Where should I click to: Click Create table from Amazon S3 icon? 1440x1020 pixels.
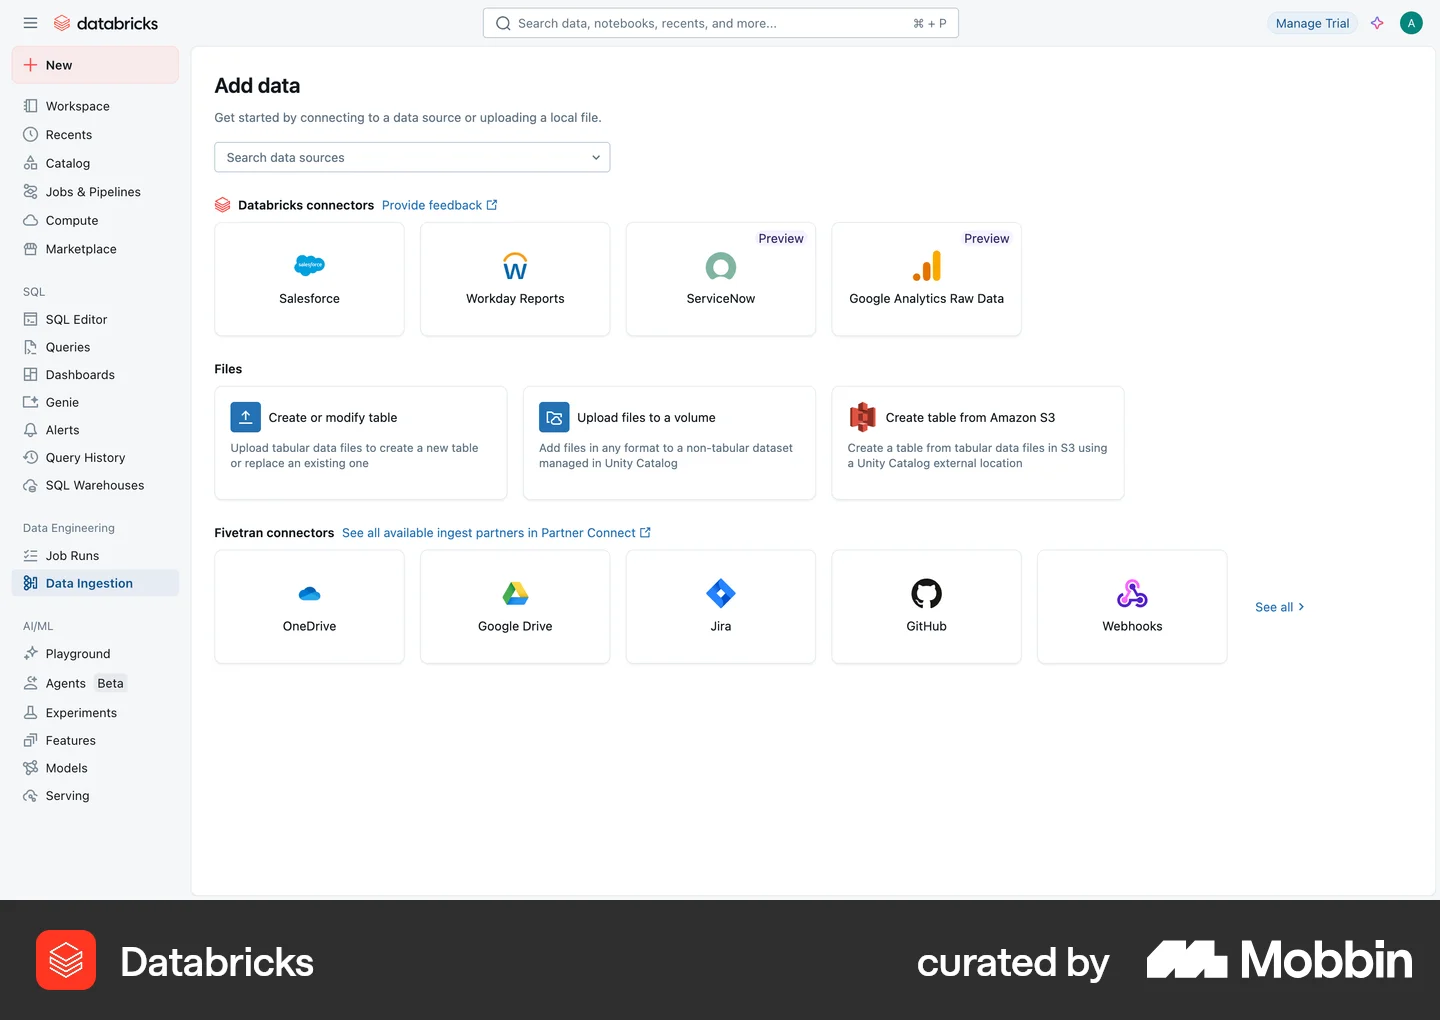[862, 417]
